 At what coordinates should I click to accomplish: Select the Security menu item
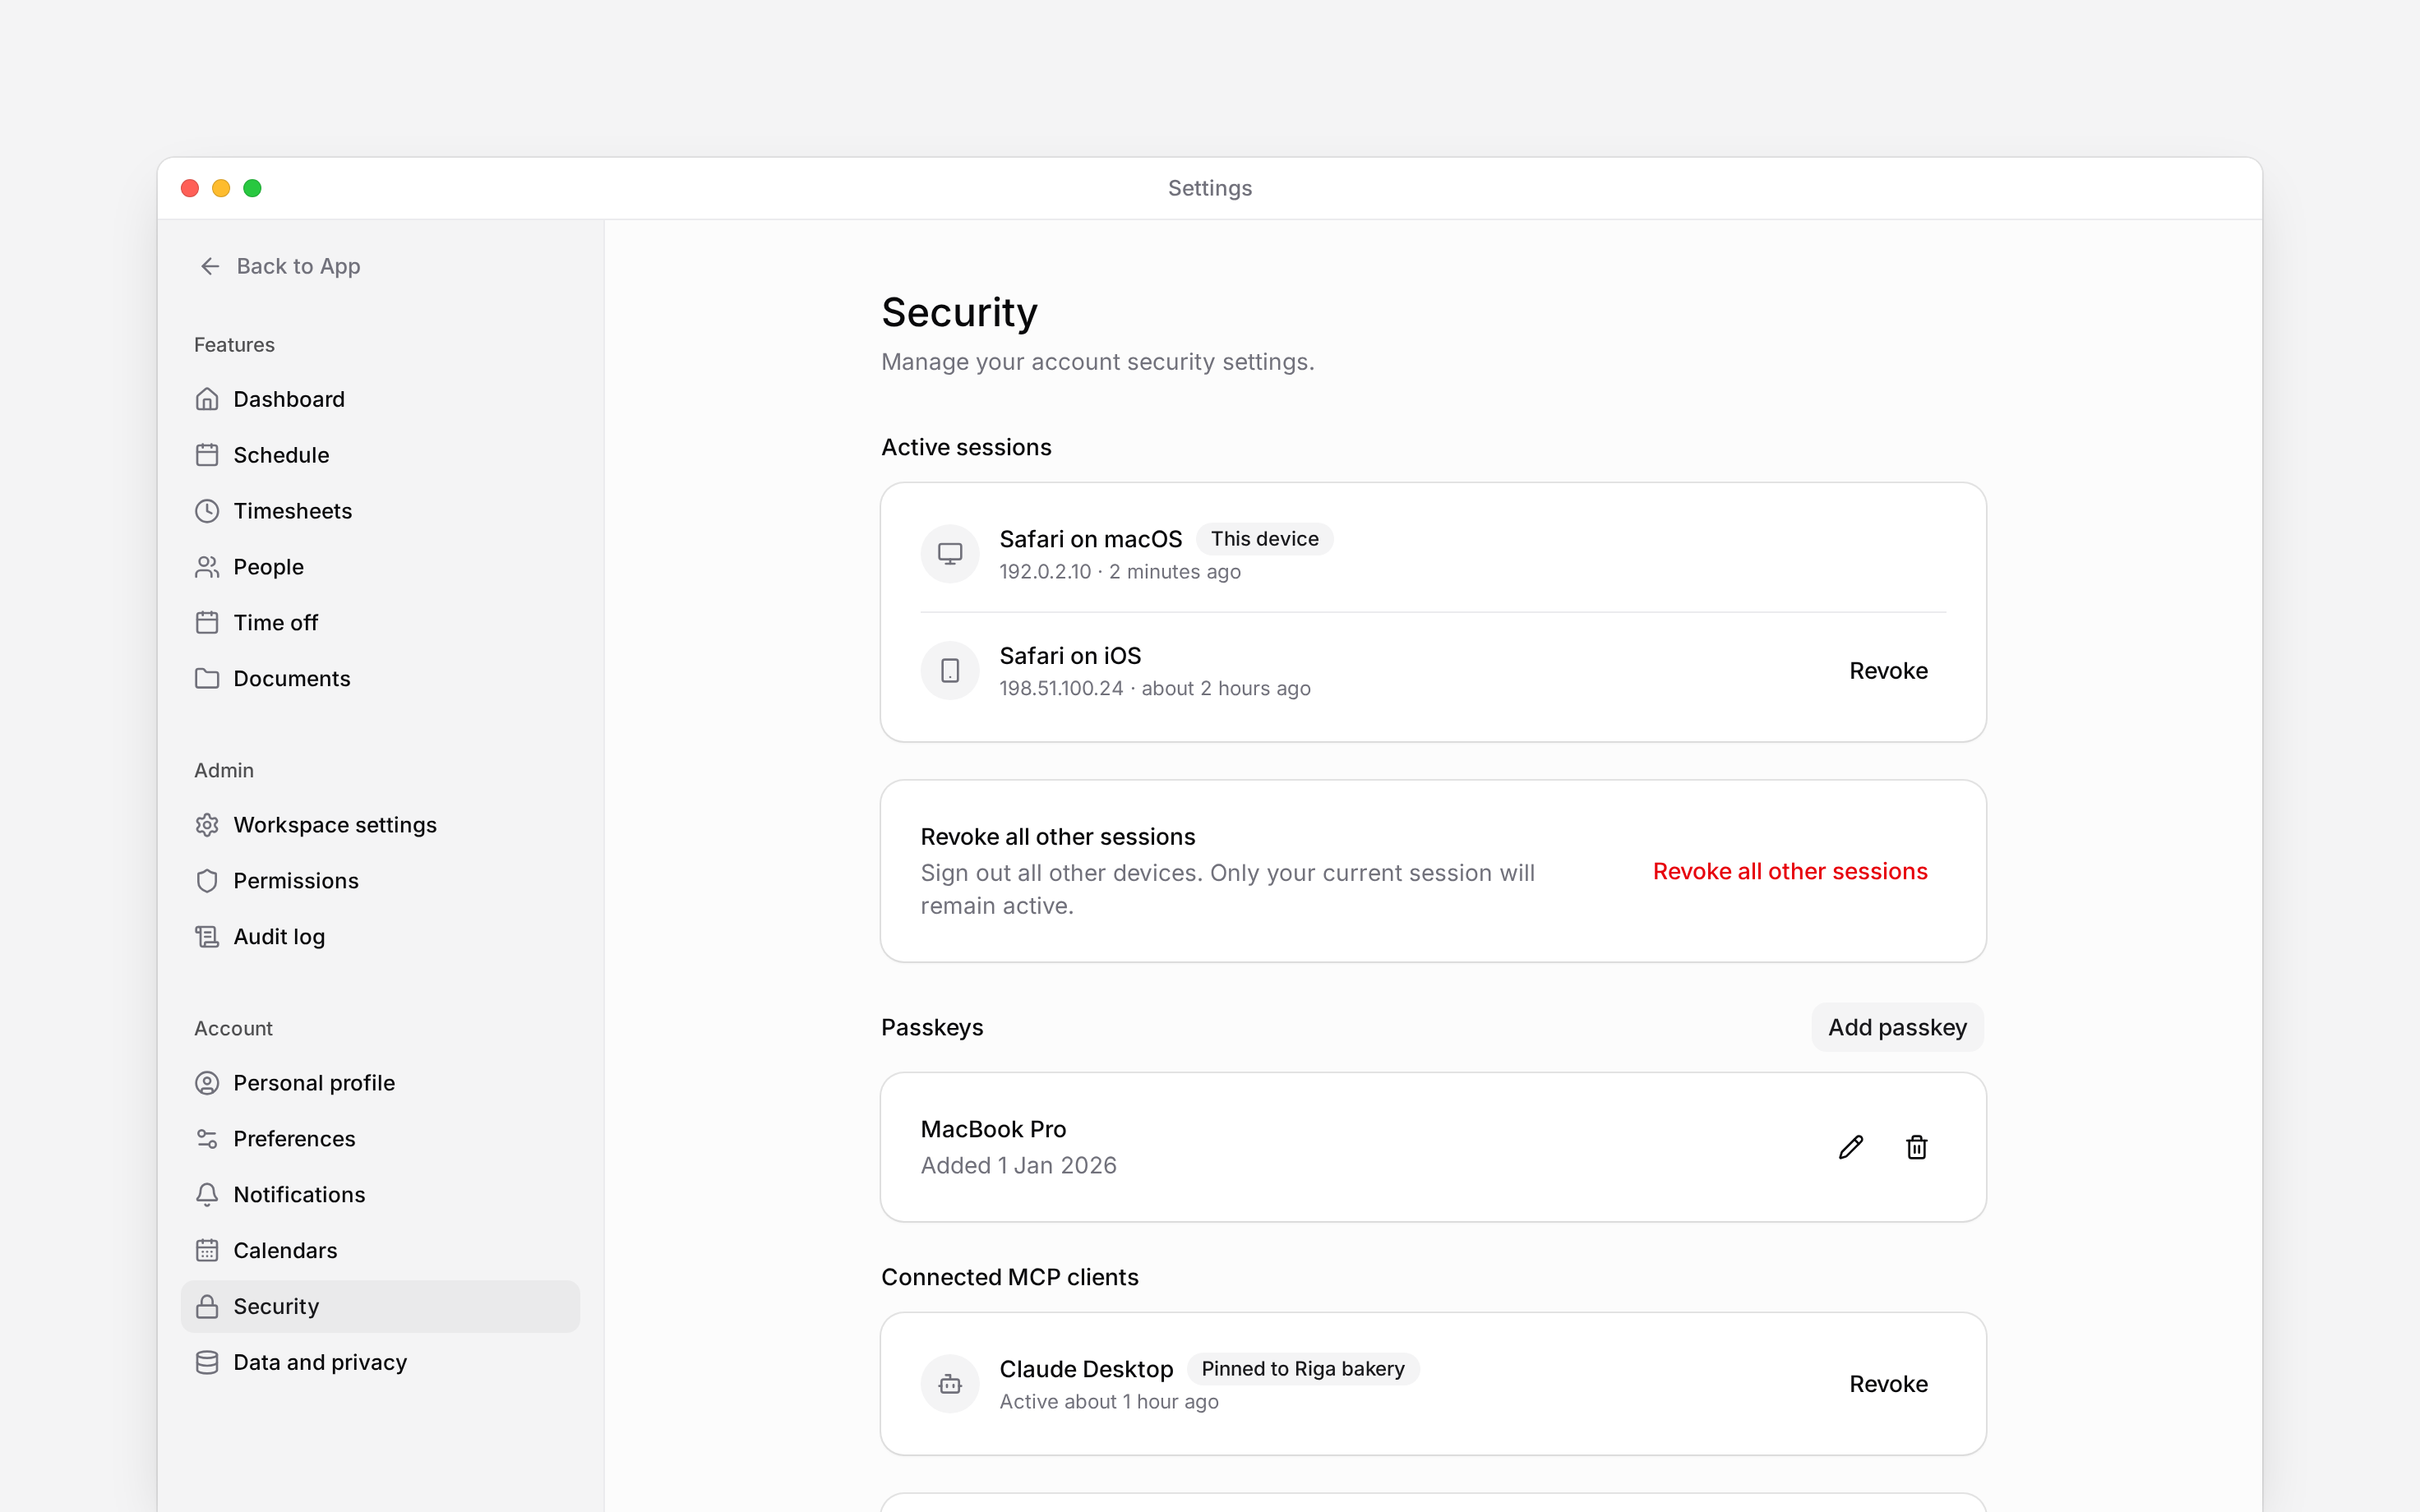380,1307
